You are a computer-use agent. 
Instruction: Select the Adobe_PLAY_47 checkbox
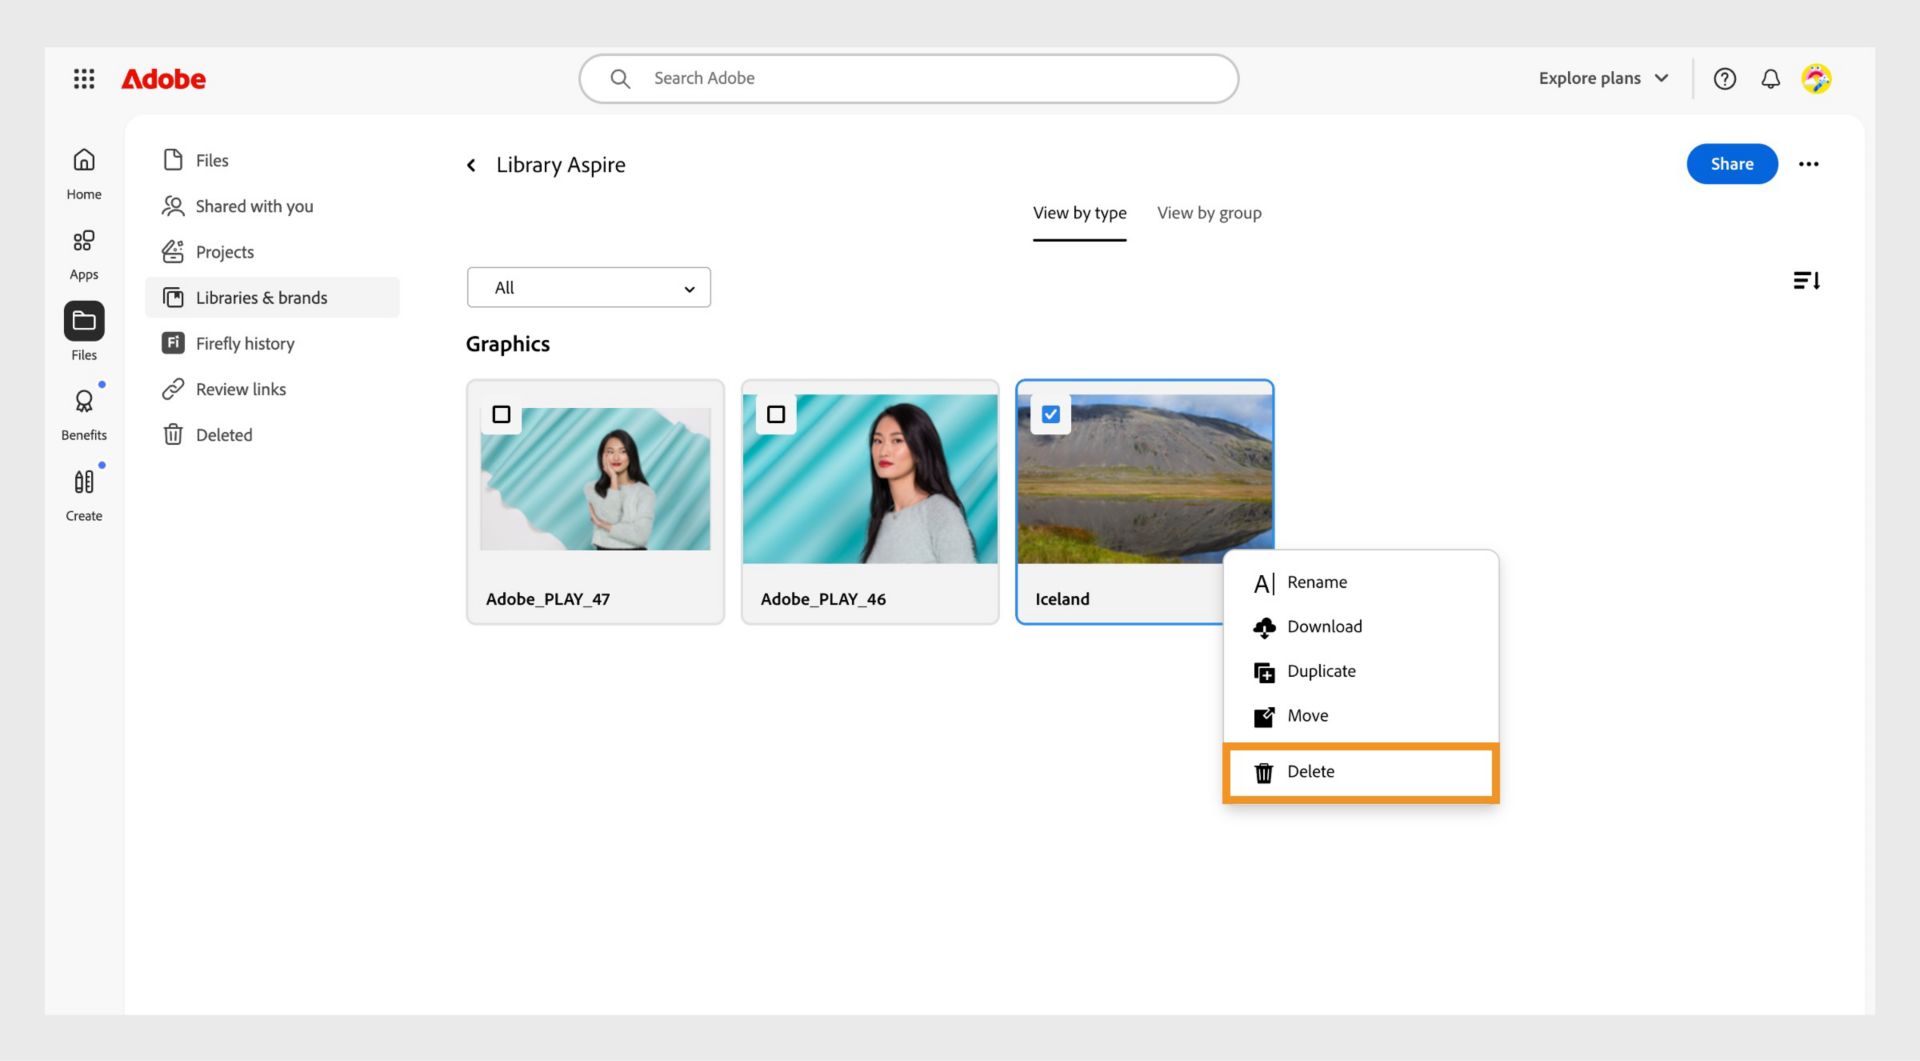[501, 414]
